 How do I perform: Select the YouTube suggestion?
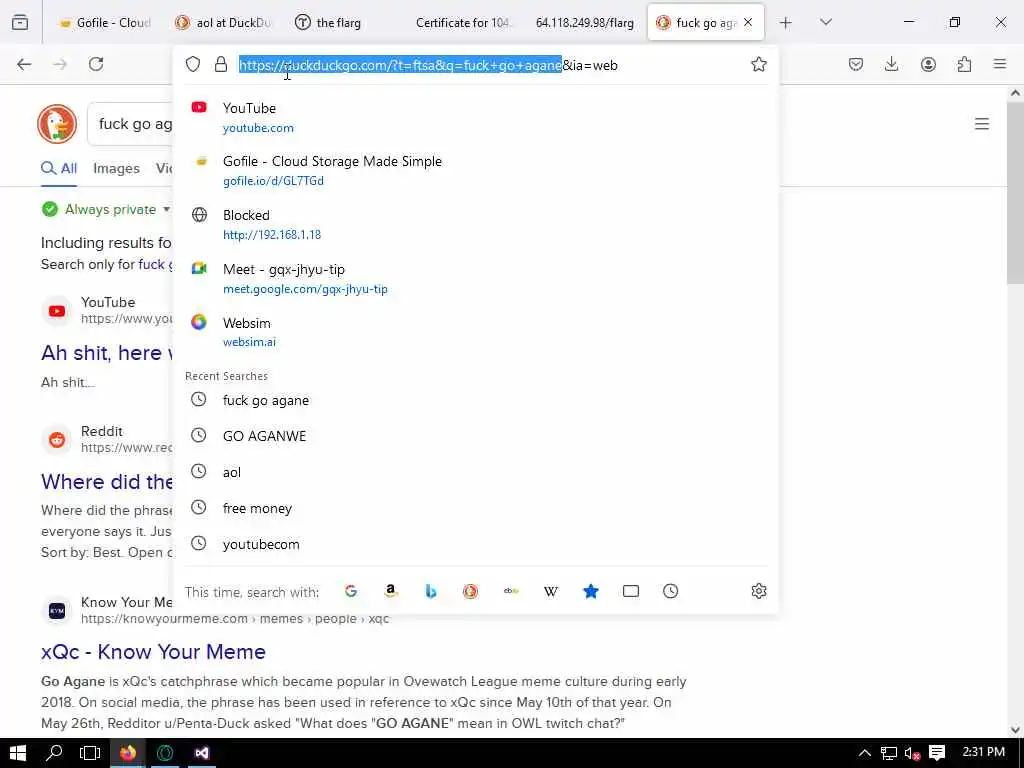click(x=477, y=118)
